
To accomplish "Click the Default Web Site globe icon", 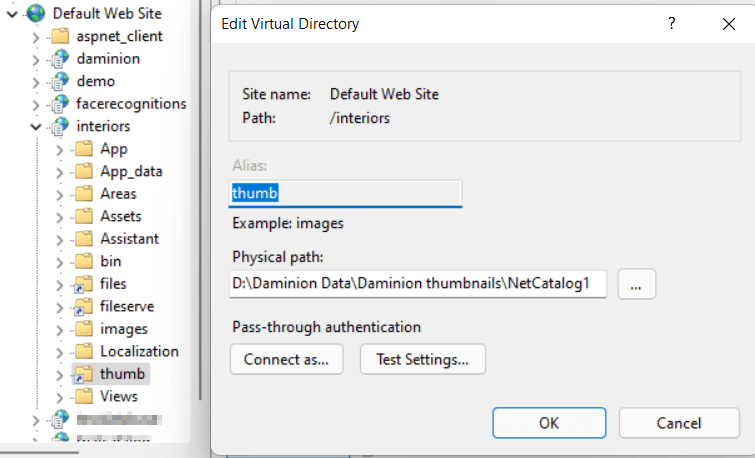I will [x=36, y=14].
